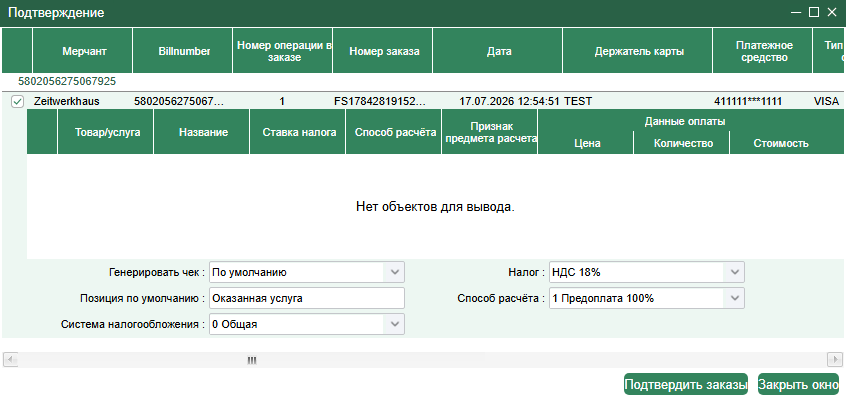The width and height of the screenshot is (846, 401).
Task: Click the Товар/услуга column header
Action: click(x=106, y=132)
